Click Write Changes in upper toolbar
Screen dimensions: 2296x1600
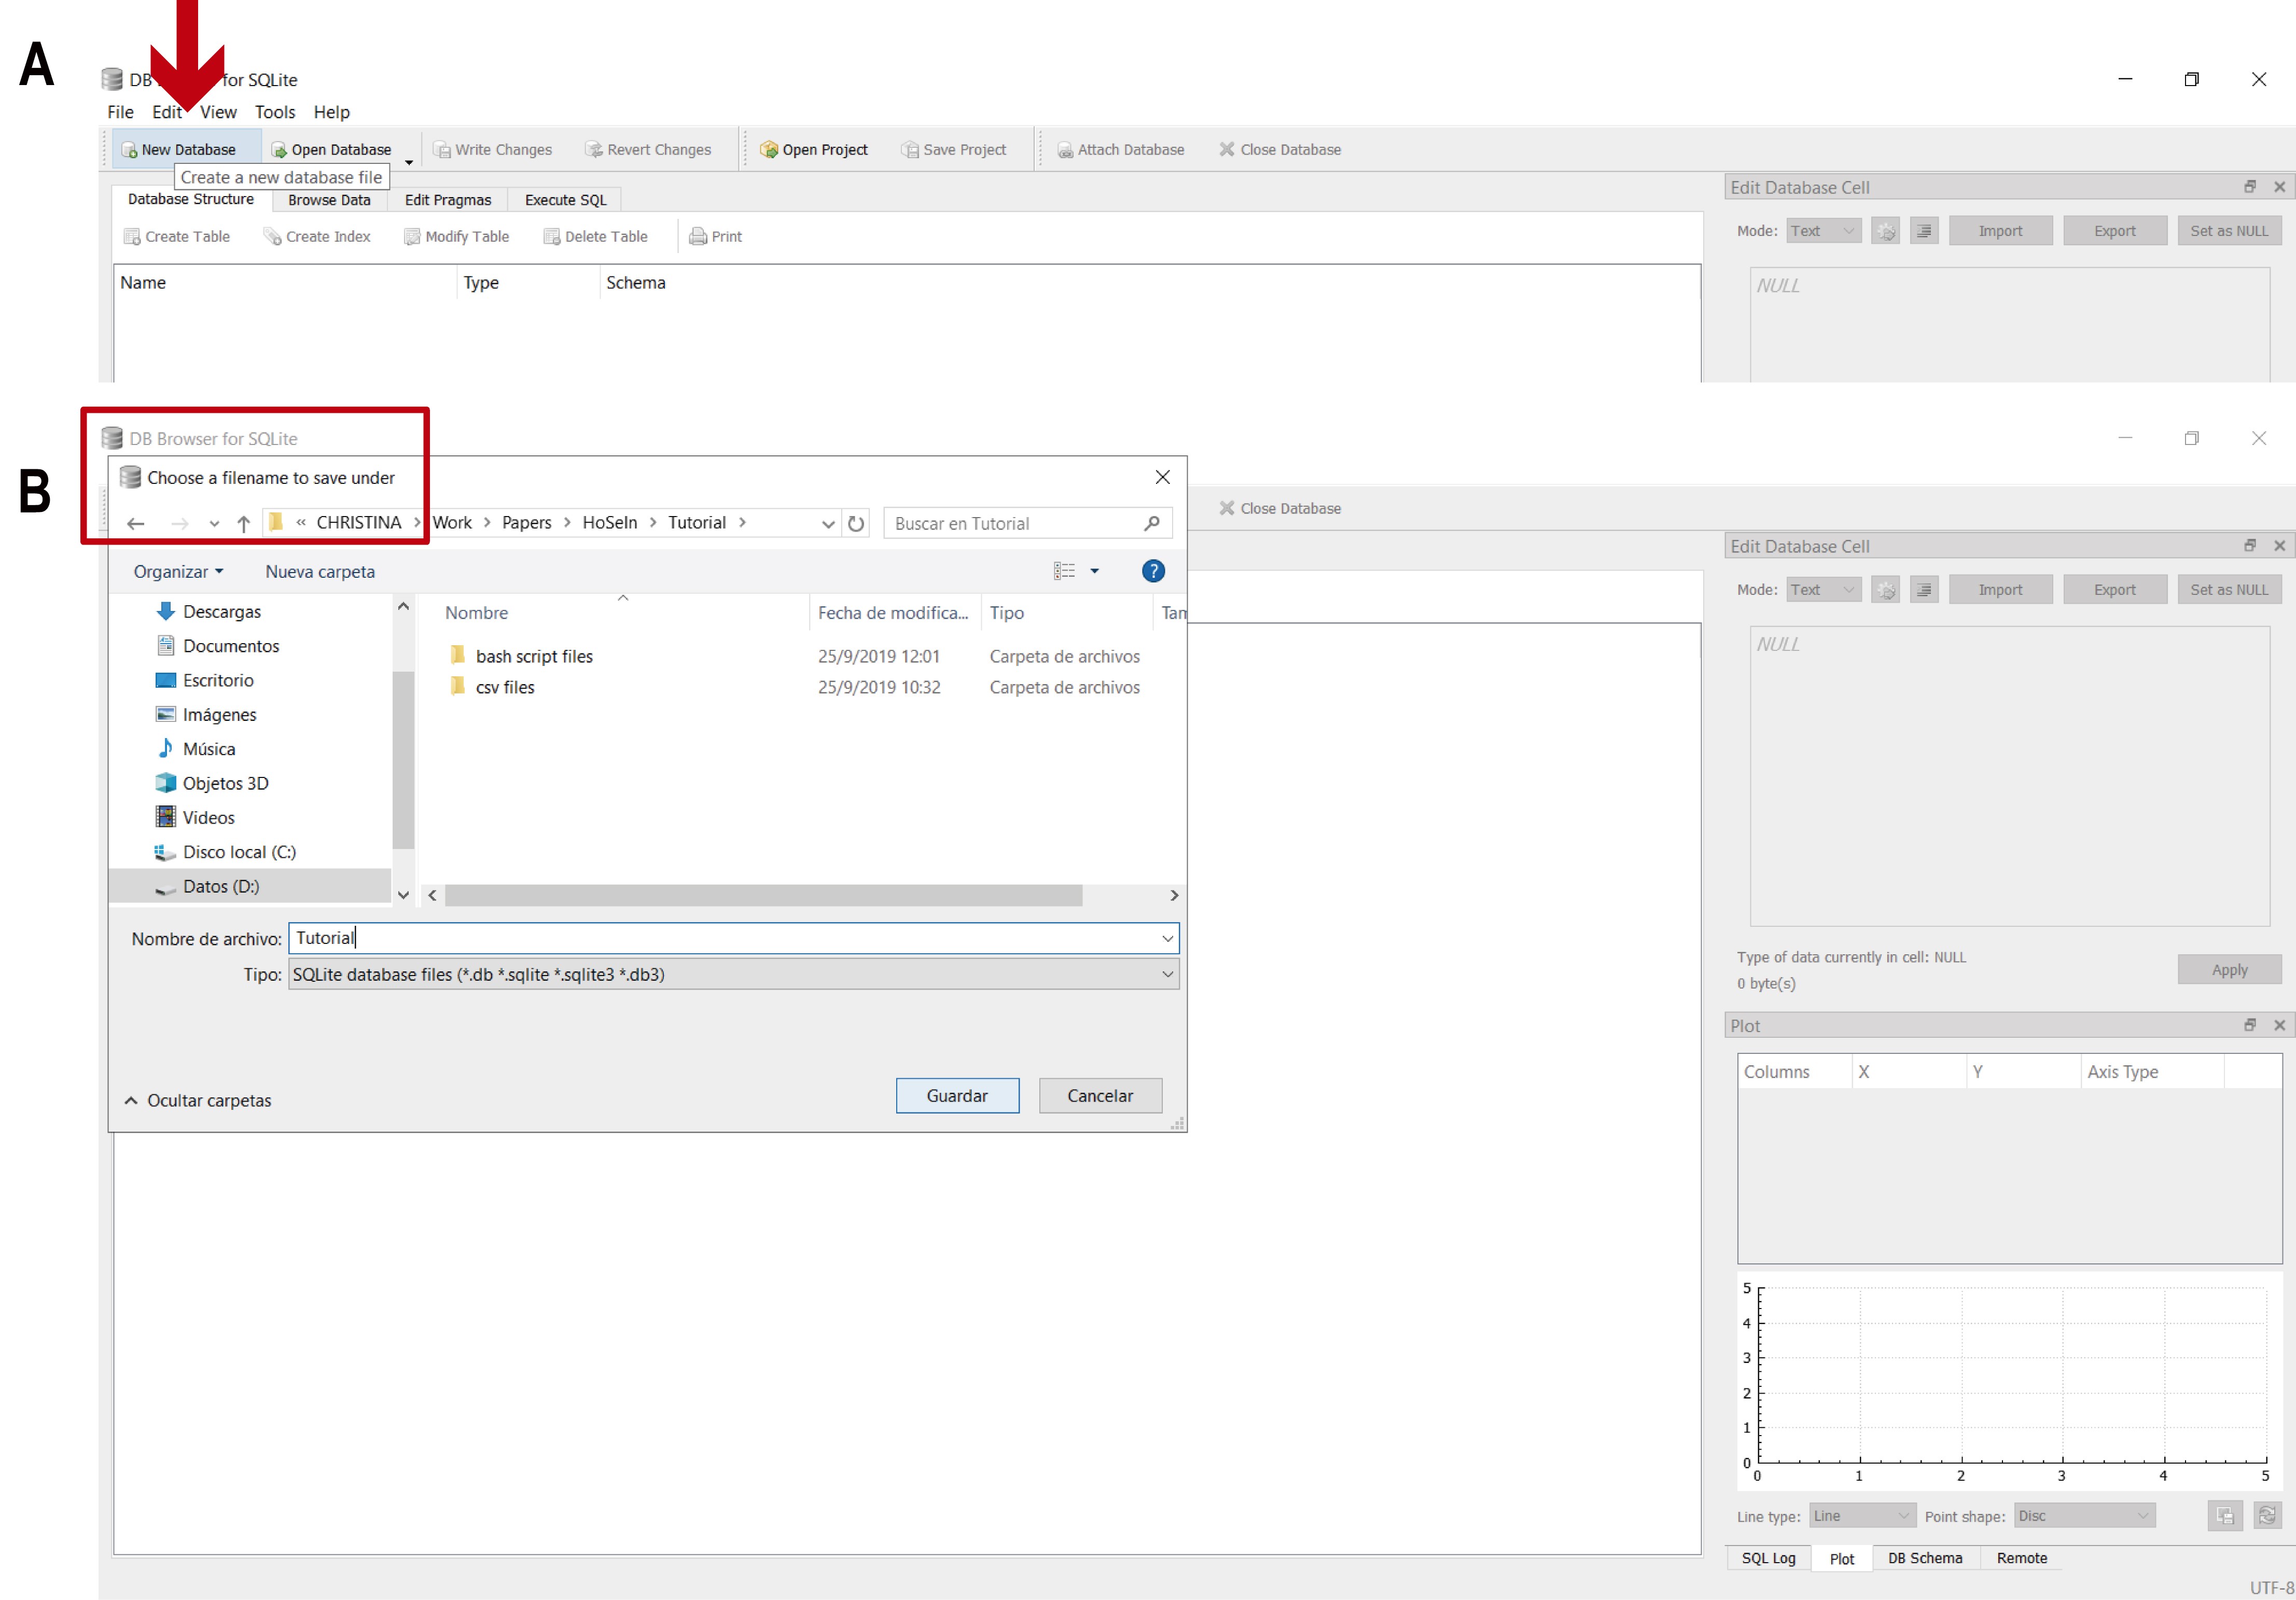tap(493, 150)
